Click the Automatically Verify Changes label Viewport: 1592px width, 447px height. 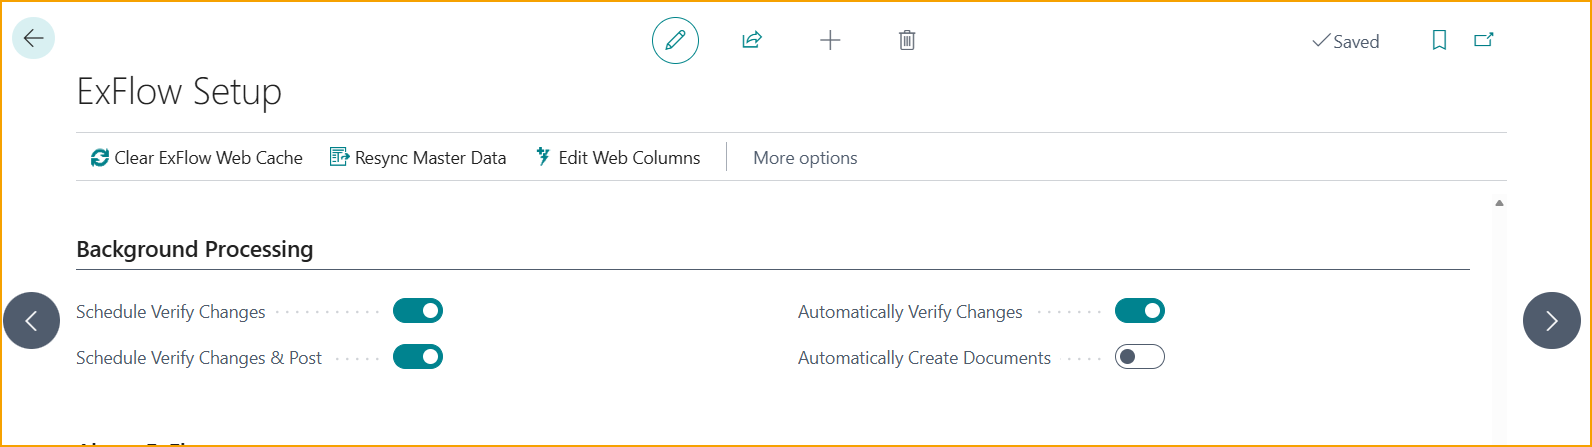pos(910,312)
